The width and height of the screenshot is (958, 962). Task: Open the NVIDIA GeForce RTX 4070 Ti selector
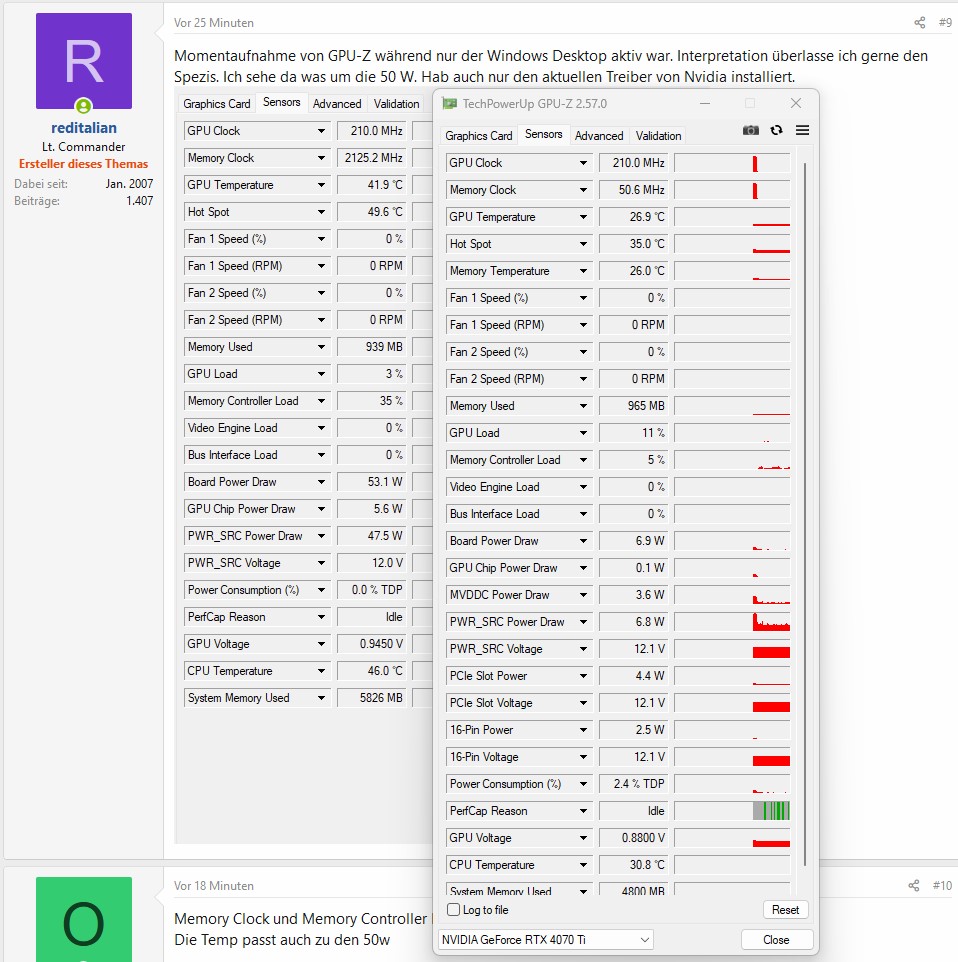click(546, 939)
